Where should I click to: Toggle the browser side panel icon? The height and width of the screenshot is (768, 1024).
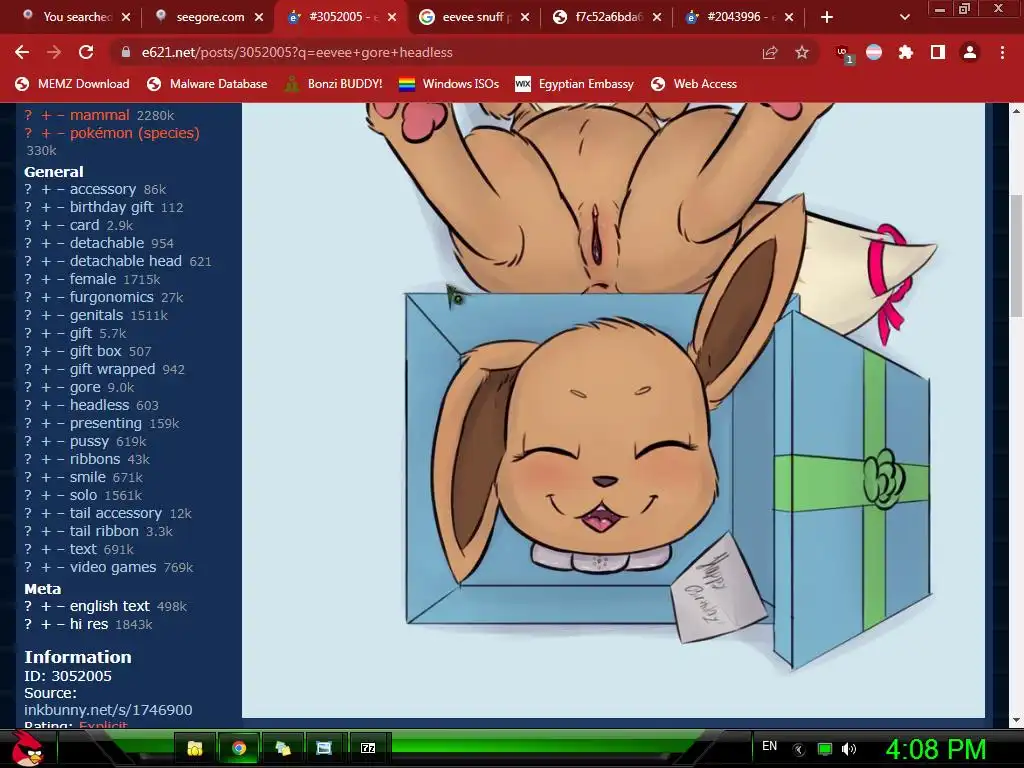pyautogui.click(x=938, y=52)
